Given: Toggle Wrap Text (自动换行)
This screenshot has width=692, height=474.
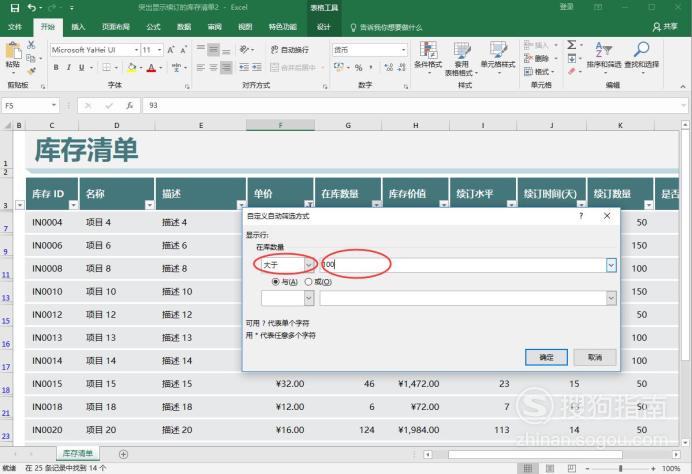Looking at the screenshot, I should (290, 49).
